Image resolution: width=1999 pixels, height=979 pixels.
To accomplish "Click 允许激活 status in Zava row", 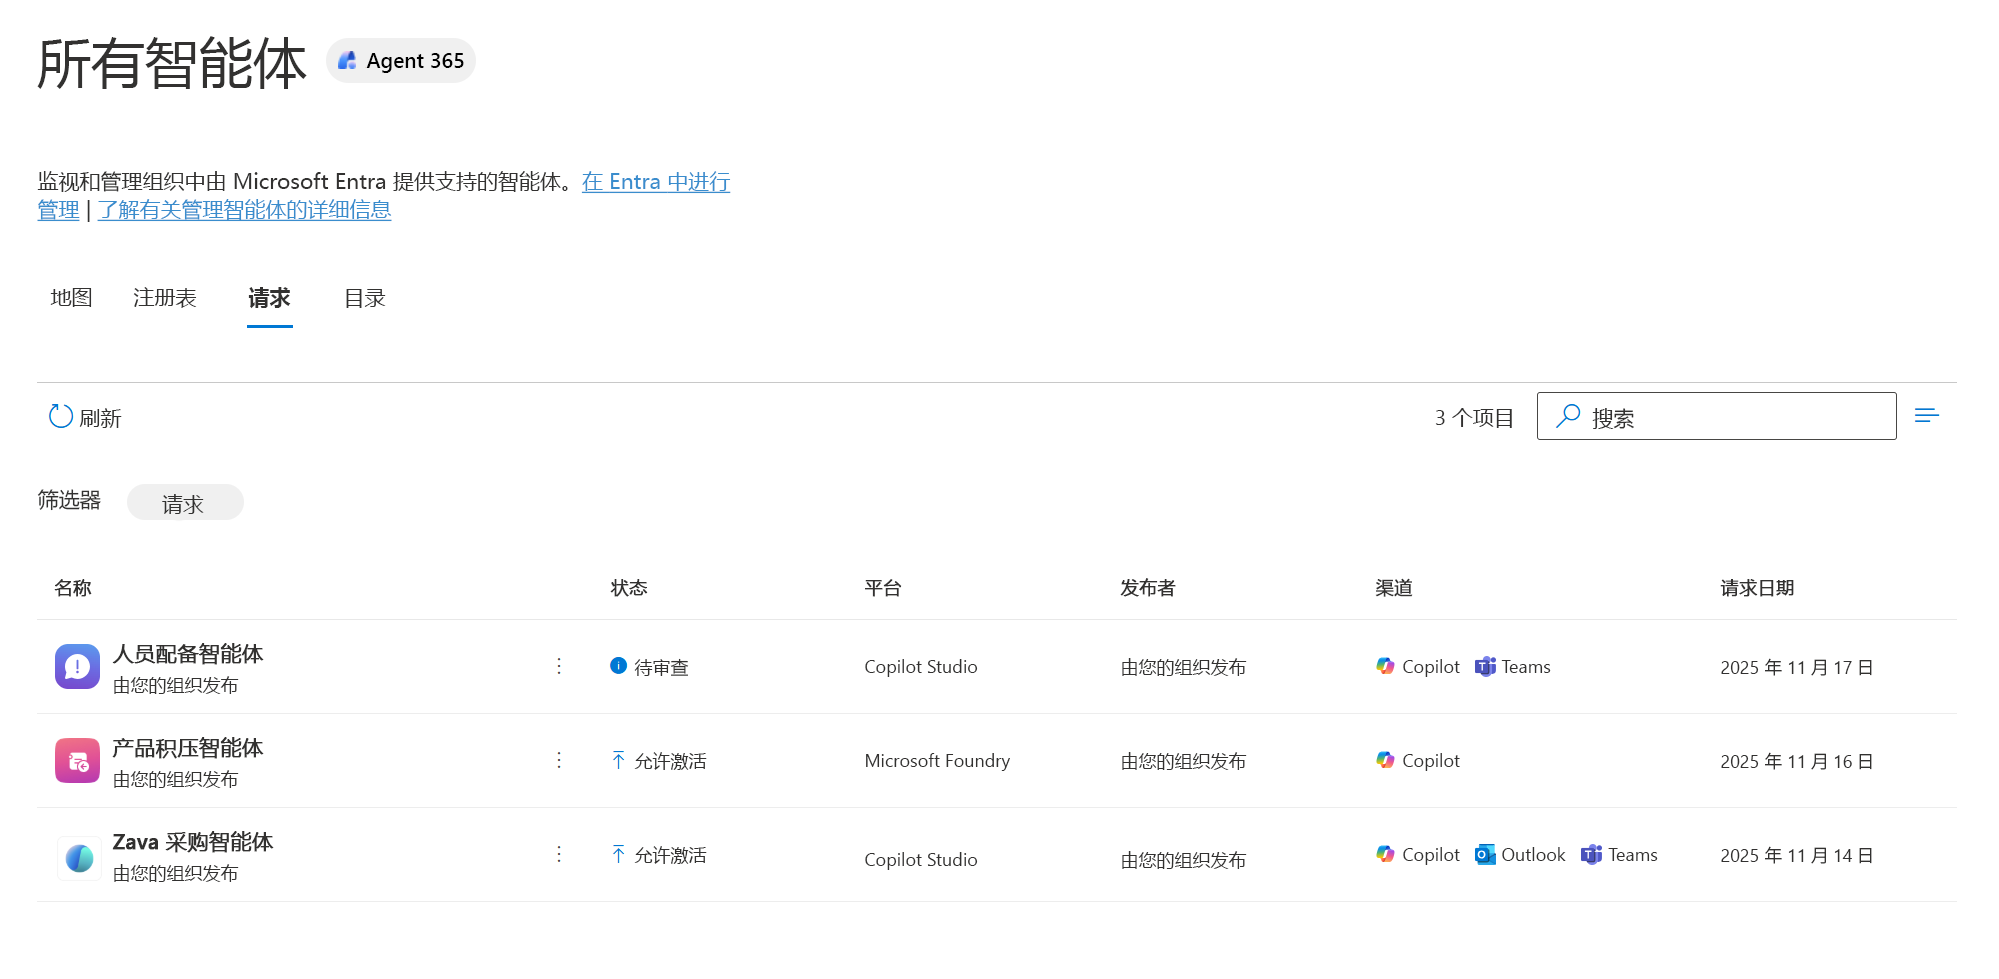I will click(x=670, y=855).
